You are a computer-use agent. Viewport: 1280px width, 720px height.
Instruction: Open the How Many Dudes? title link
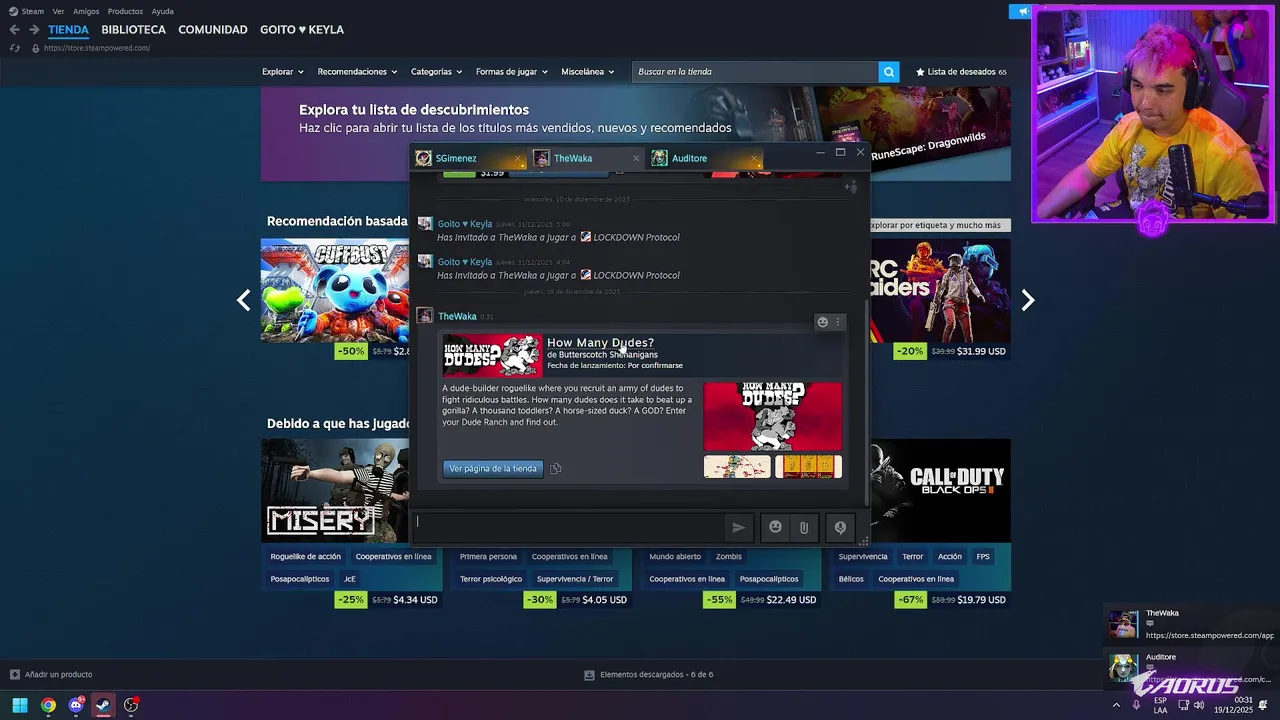[x=600, y=342]
